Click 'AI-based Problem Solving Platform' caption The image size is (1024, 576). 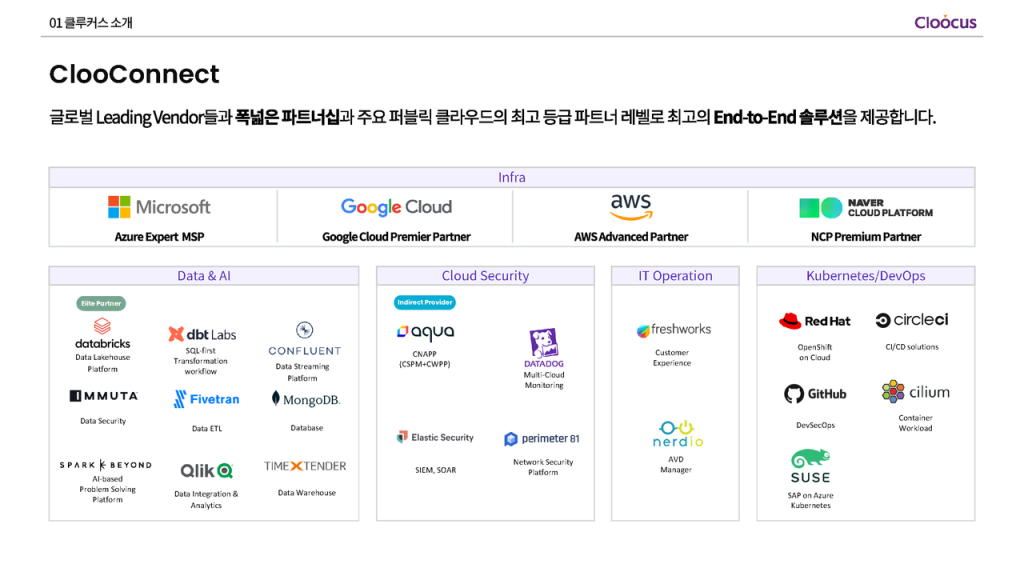pyautogui.click(x=107, y=489)
